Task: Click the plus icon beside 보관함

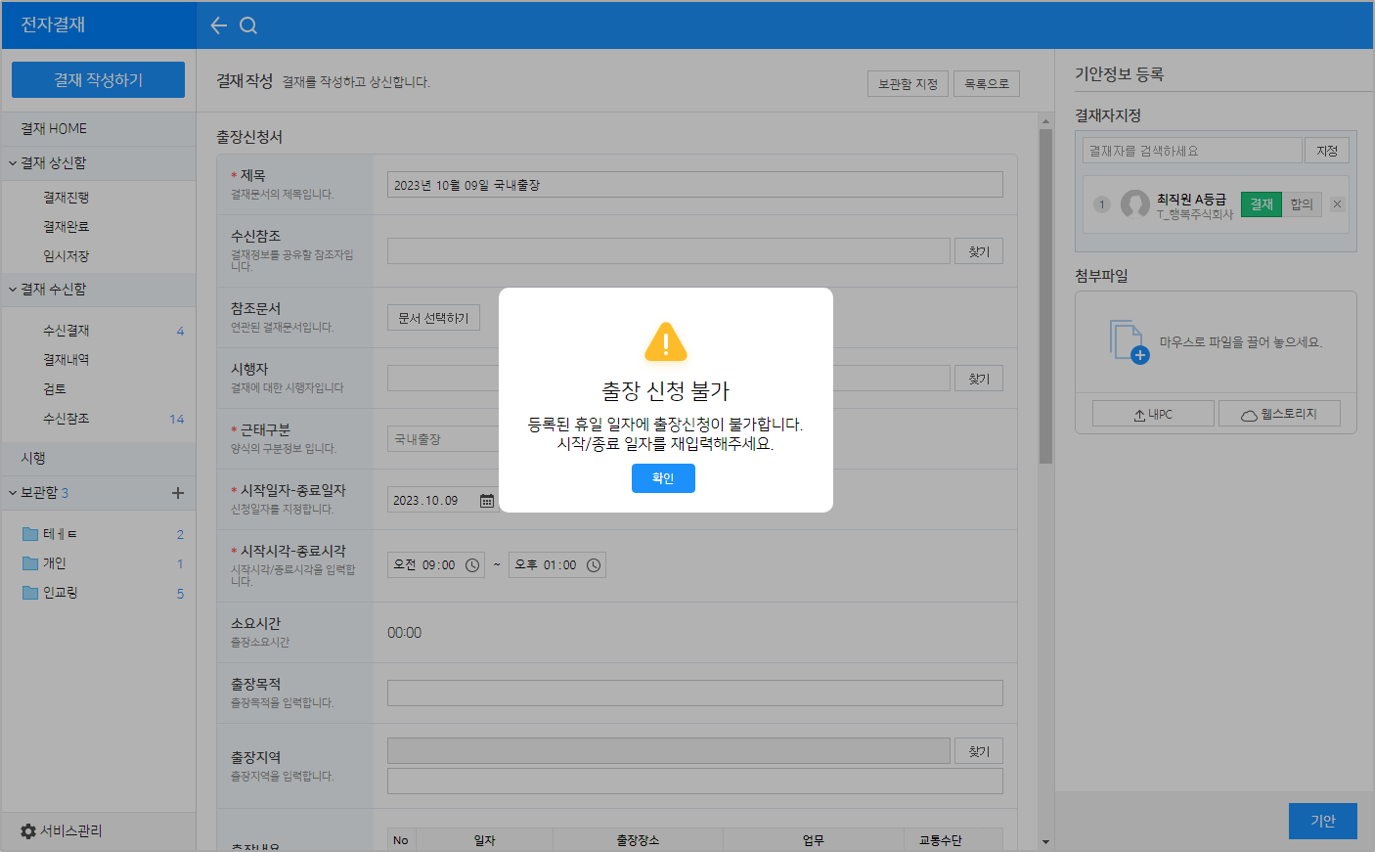Action: coord(178,493)
